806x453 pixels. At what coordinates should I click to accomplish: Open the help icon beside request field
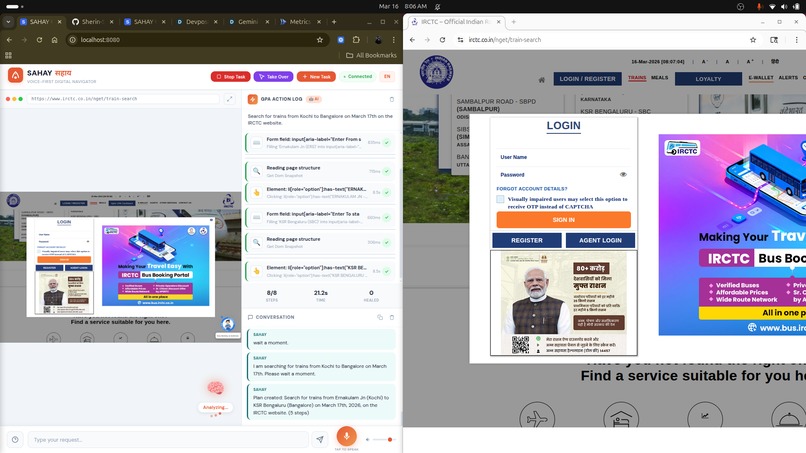(x=15, y=440)
